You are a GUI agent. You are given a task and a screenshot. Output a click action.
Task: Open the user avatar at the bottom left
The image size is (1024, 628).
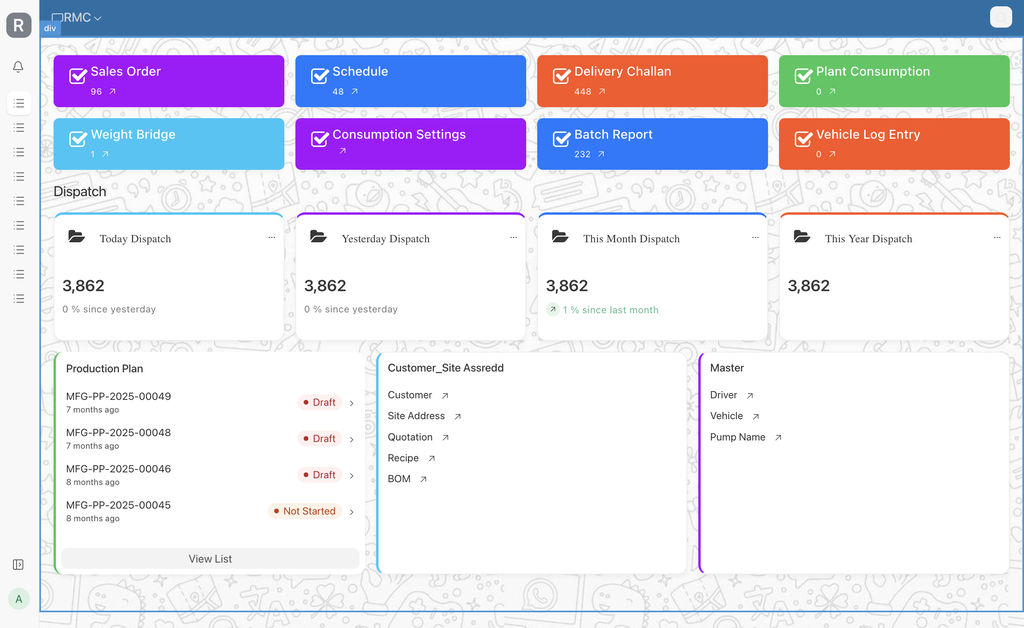pyautogui.click(x=18, y=598)
